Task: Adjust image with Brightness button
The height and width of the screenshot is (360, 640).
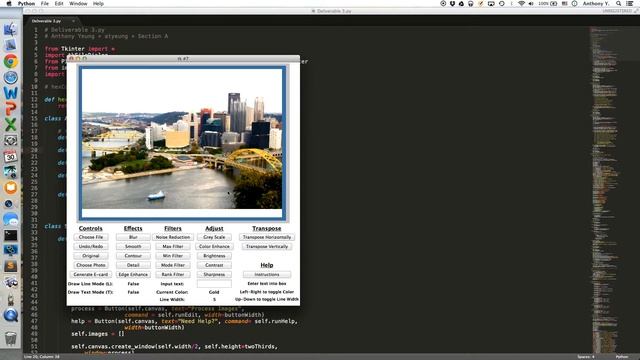Action: point(214,256)
